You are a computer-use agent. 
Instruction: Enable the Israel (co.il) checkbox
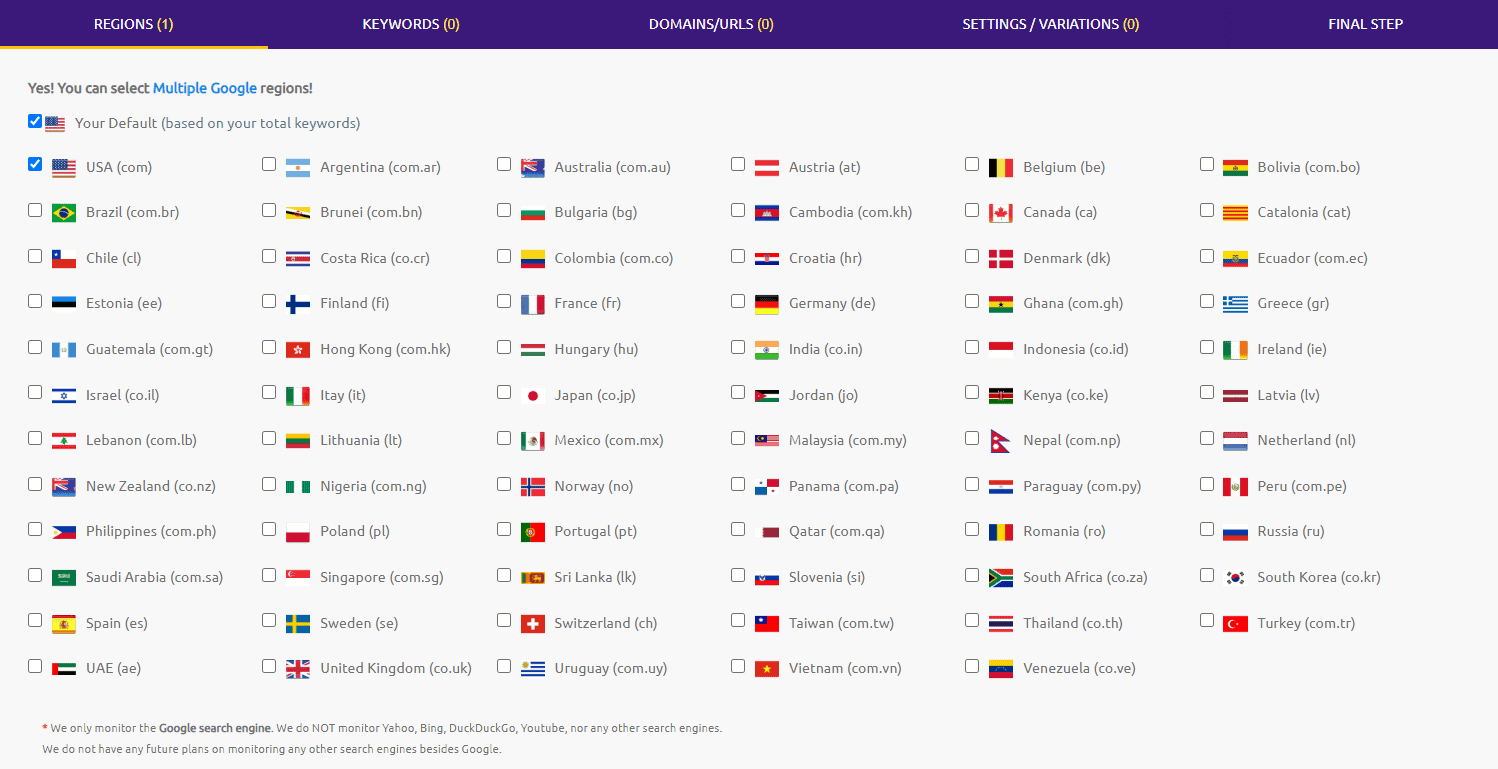[35, 392]
